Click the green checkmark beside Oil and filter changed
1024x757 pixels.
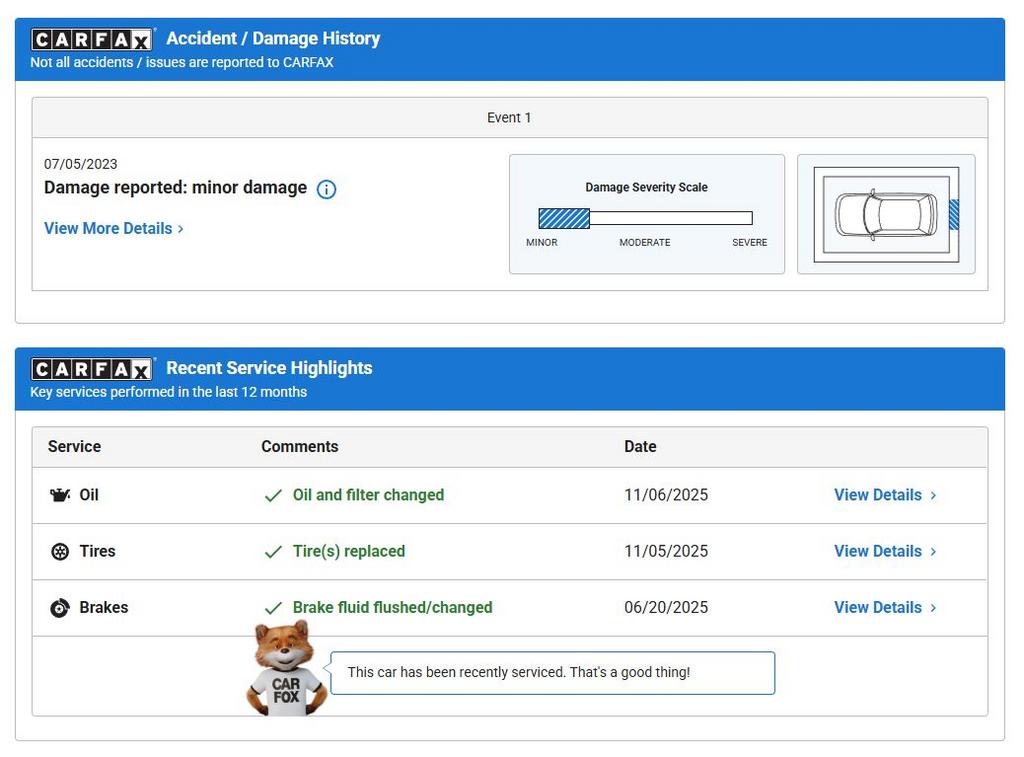(x=273, y=496)
